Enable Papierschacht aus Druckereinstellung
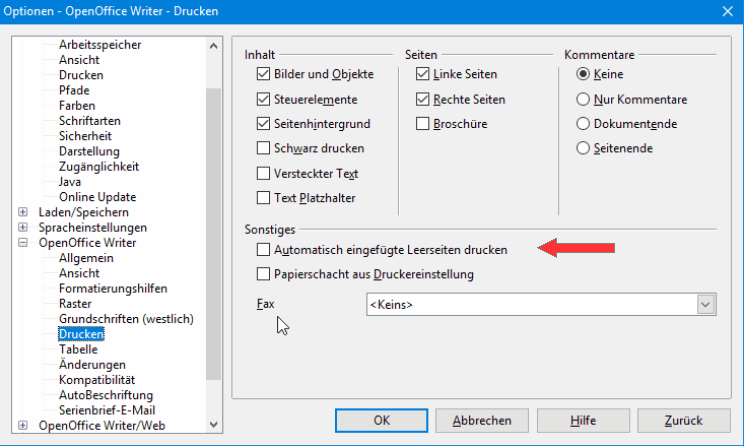Screen dimensions: 744x447 click(x=263, y=274)
